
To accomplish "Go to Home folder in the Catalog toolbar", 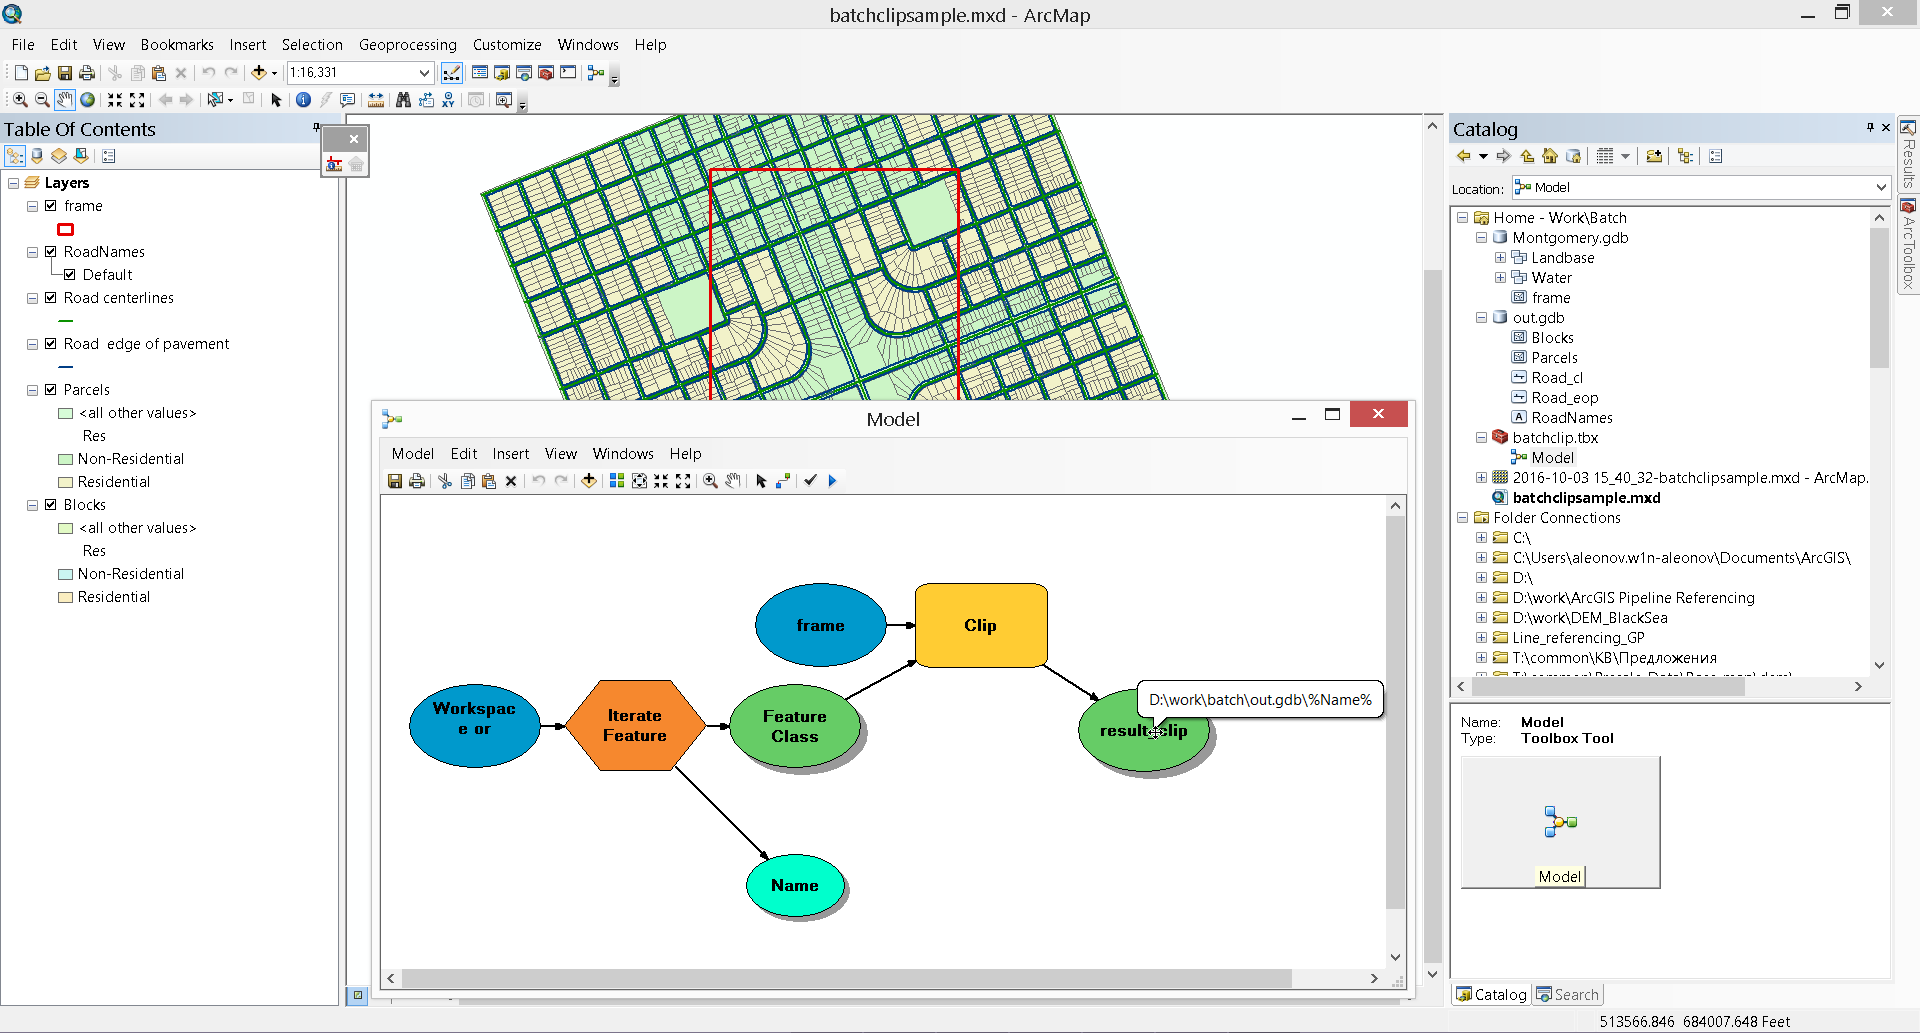I will coord(1549,156).
